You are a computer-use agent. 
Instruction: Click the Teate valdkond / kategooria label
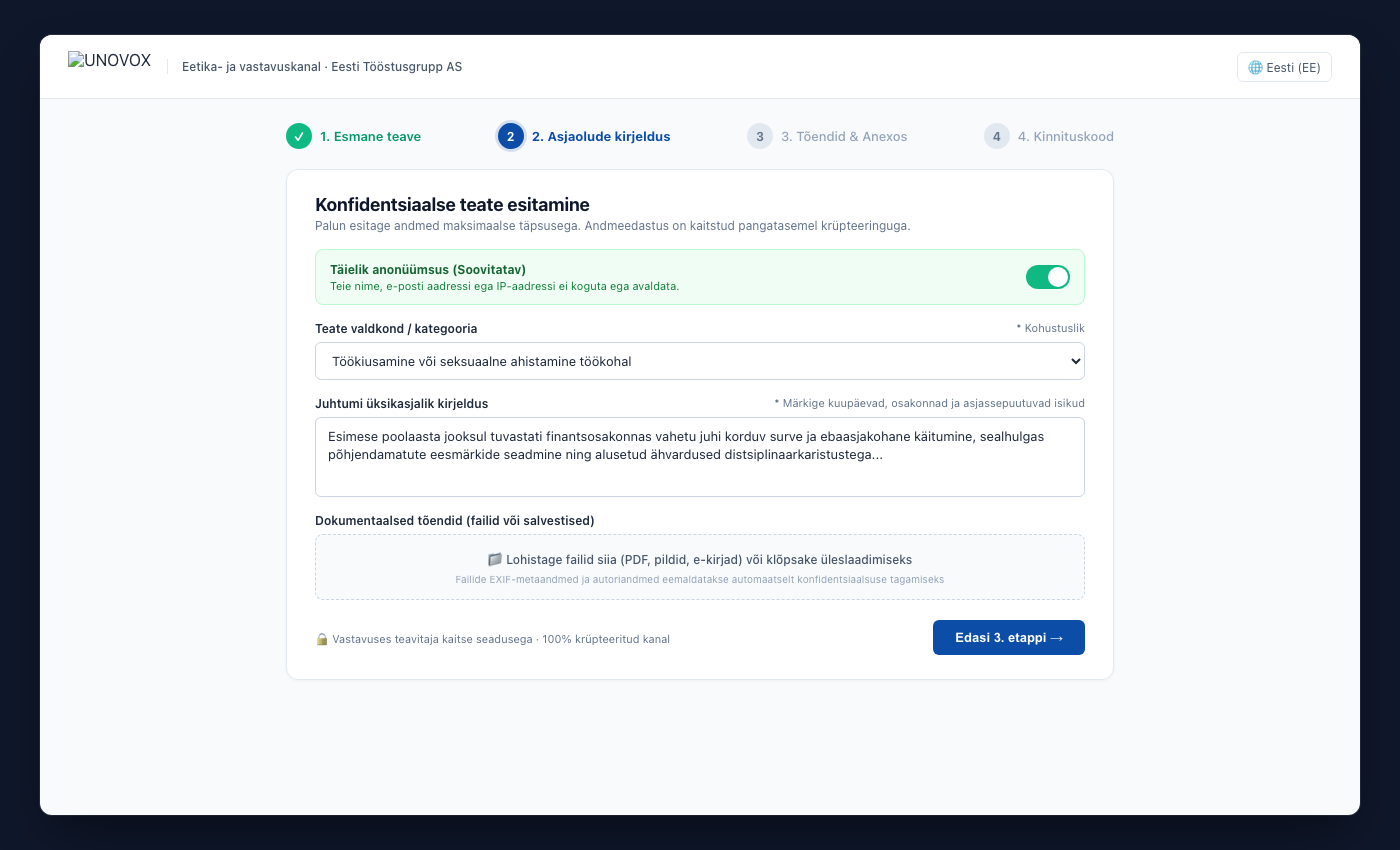(396, 328)
